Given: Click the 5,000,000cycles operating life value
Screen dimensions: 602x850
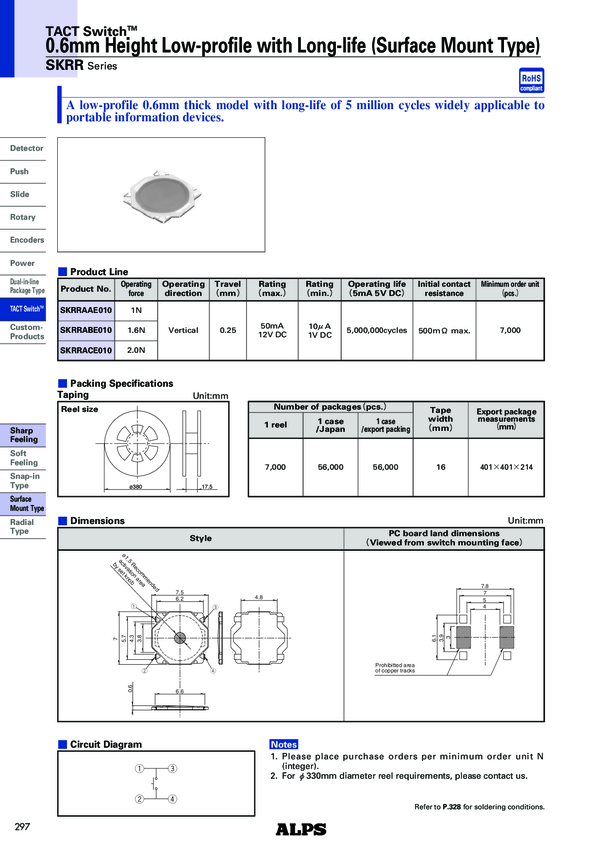Looking at the screenshot, I should click(377, 330).
